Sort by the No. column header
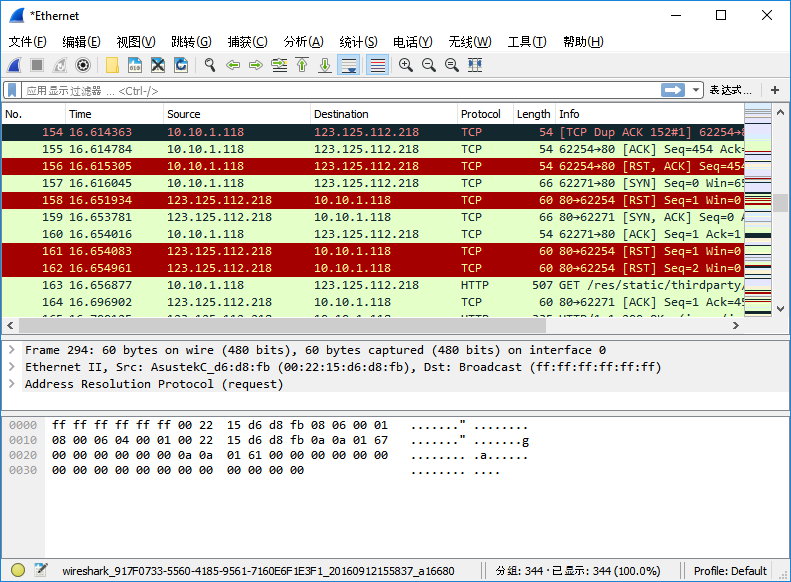 point(33,114)
